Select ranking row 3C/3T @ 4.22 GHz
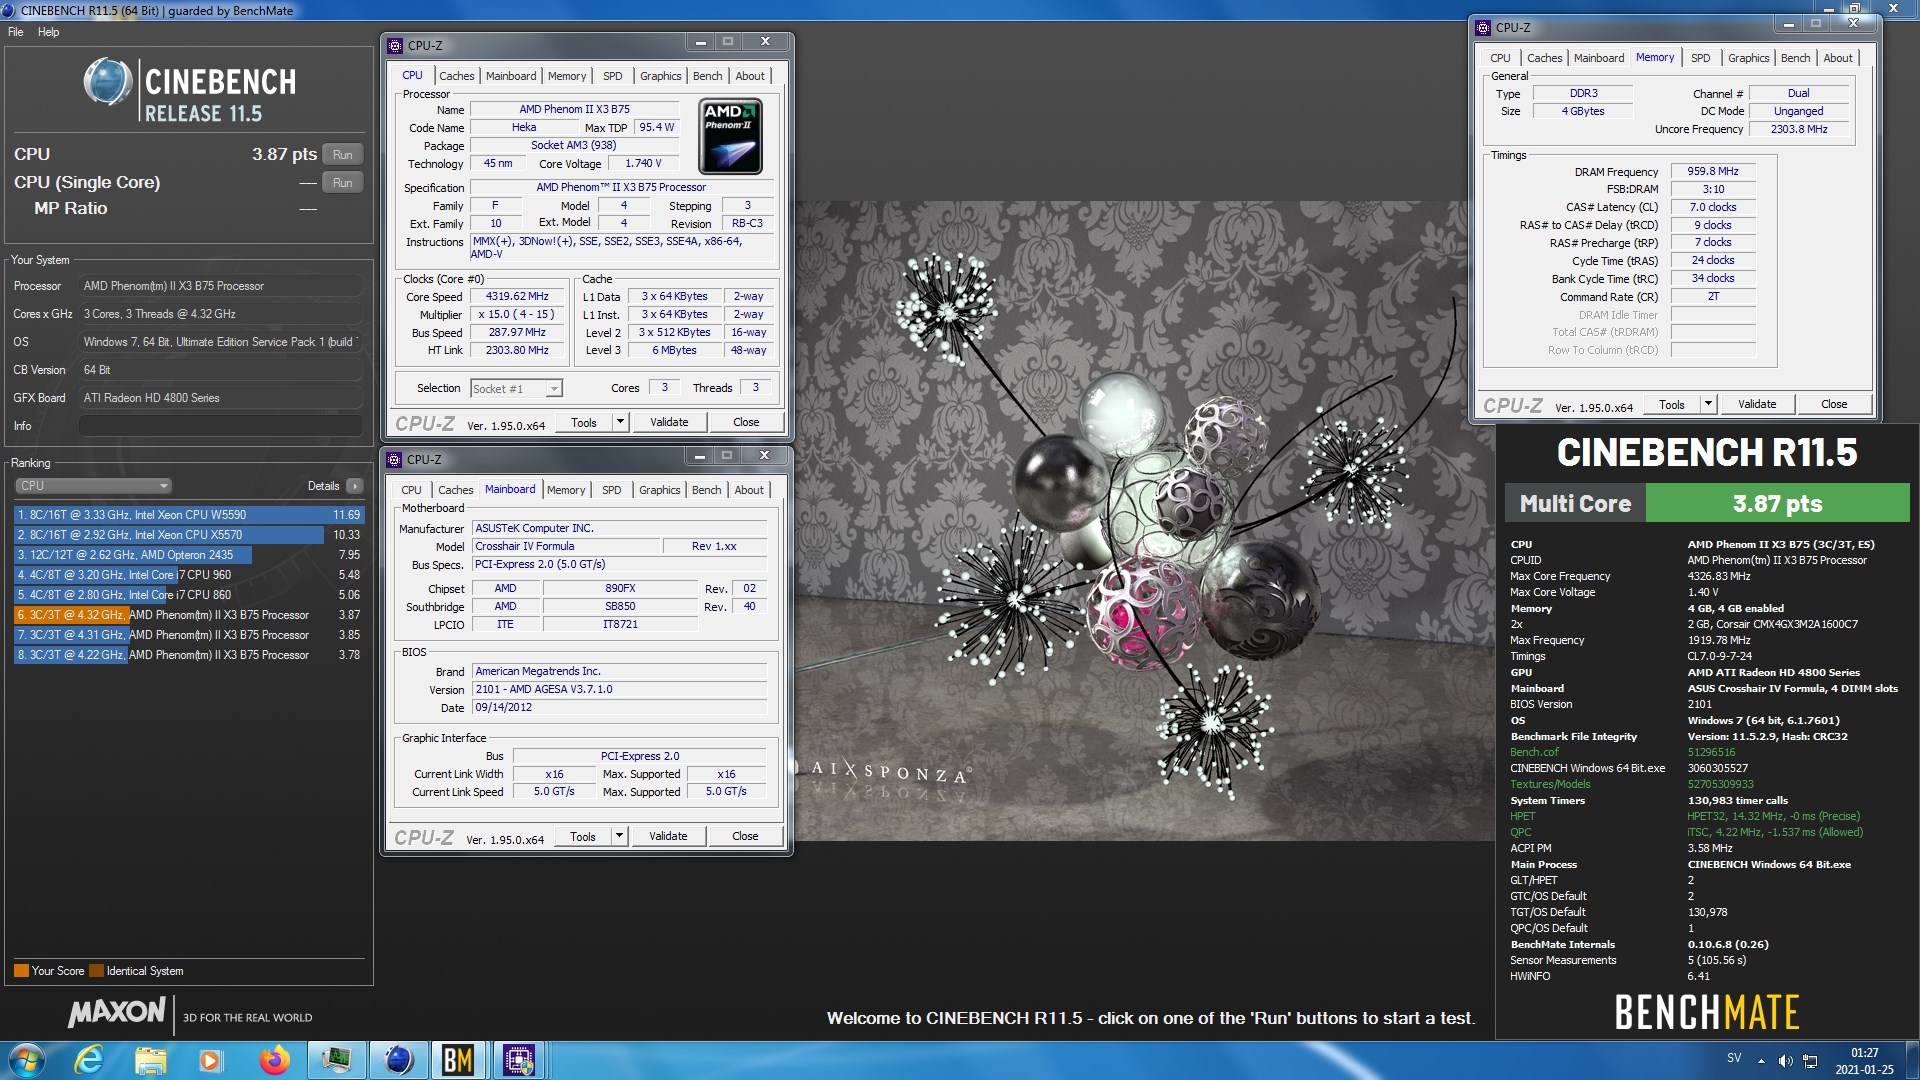1920x1080 pixels. (x=189, y=655)
